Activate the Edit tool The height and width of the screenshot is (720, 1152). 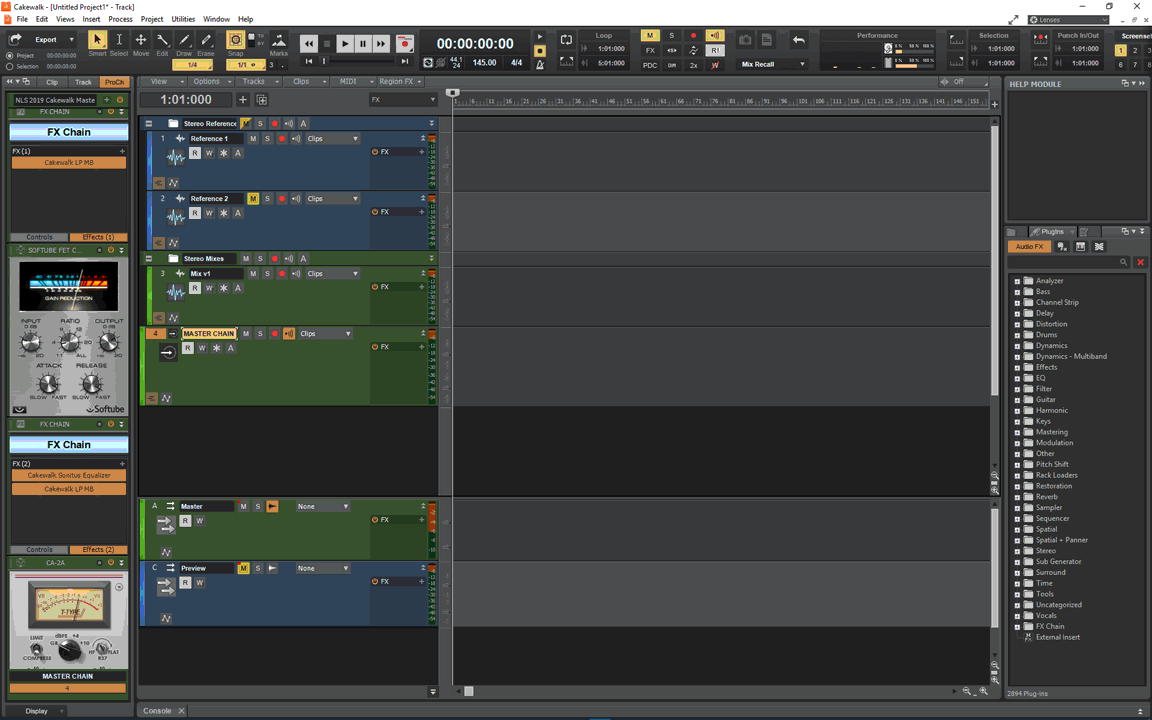(162, 40)
